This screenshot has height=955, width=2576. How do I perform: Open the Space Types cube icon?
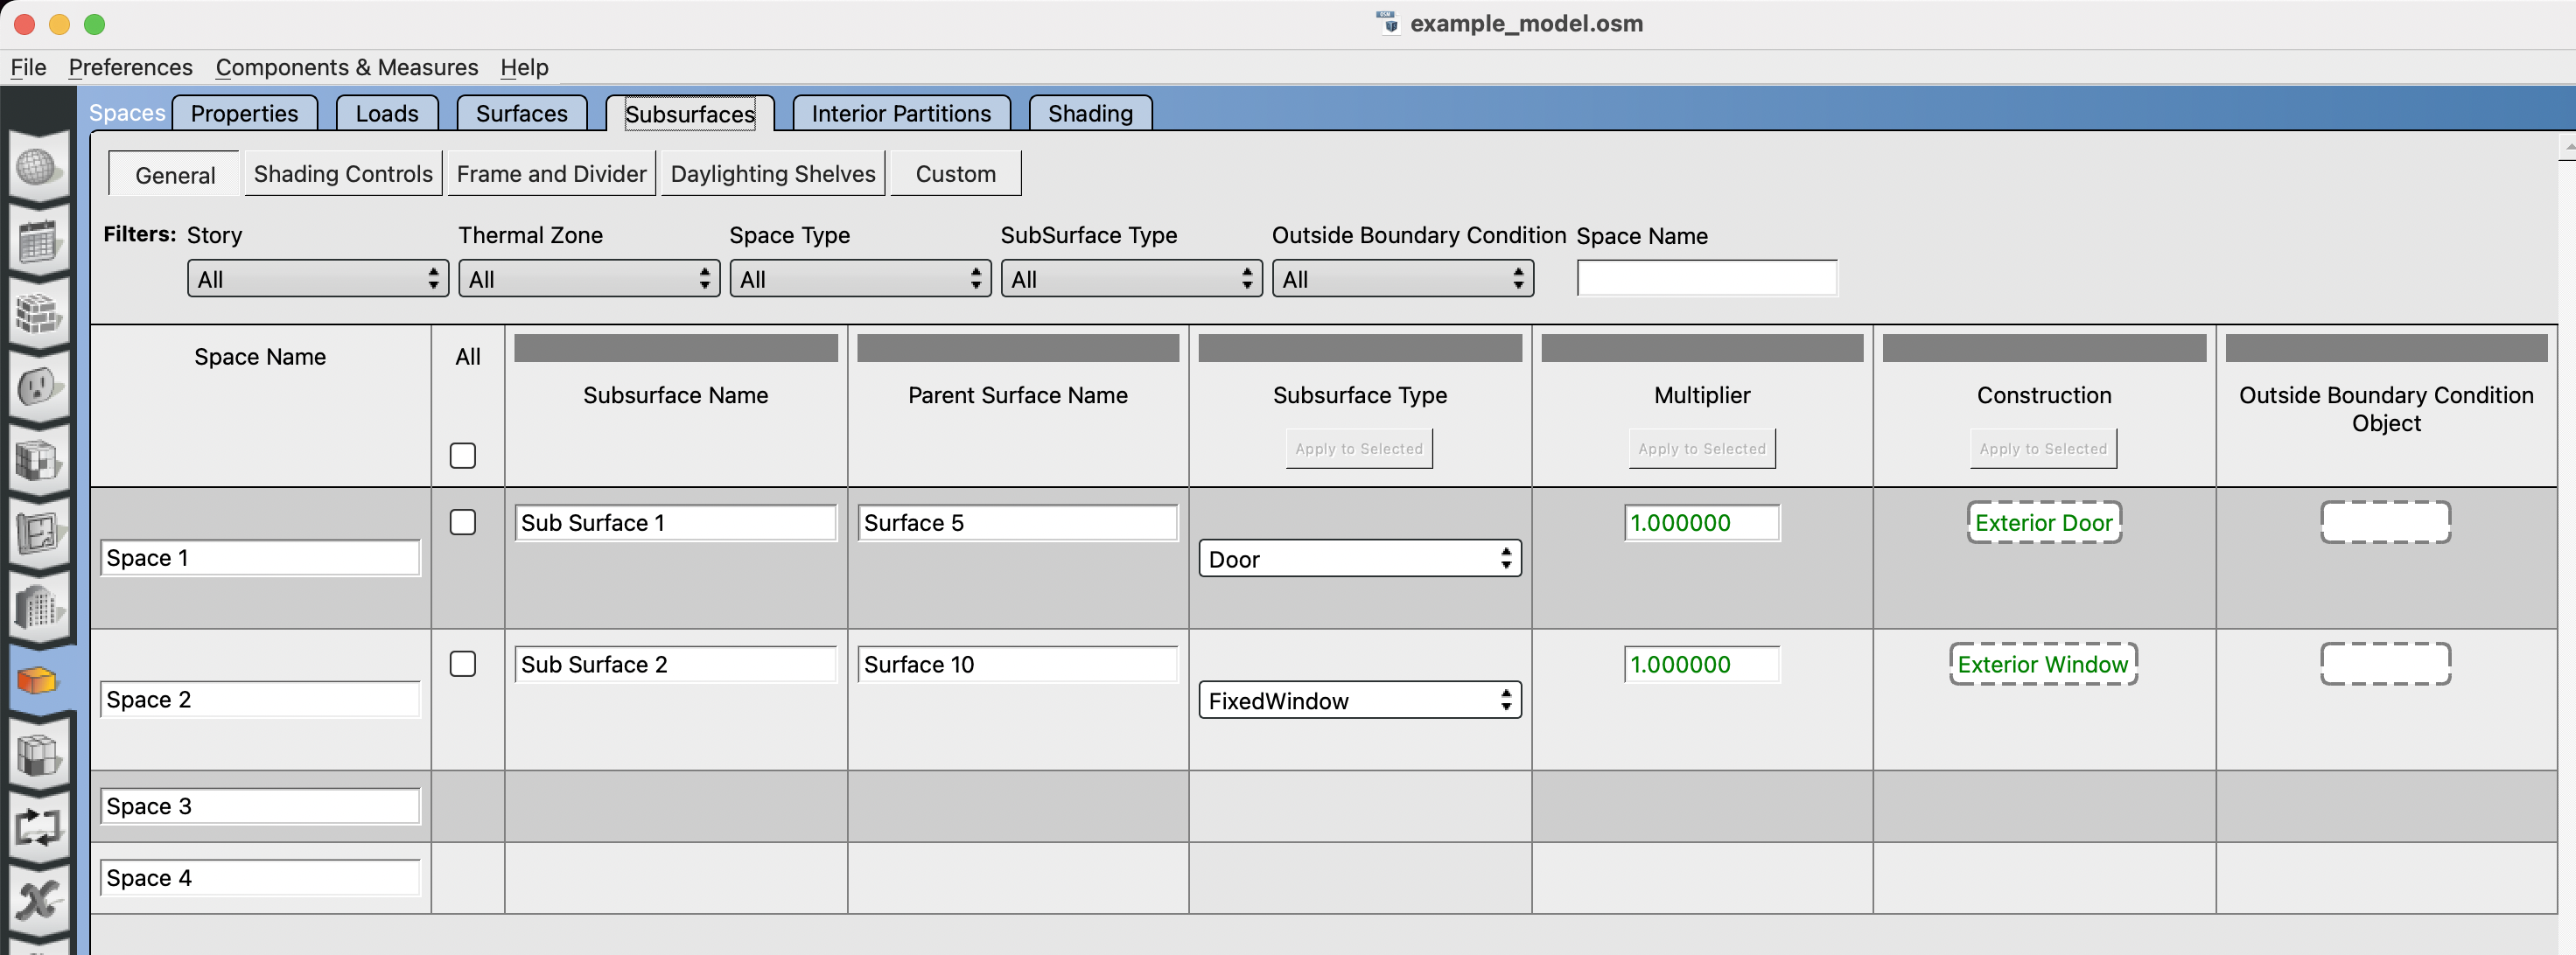tap(37, 461)
